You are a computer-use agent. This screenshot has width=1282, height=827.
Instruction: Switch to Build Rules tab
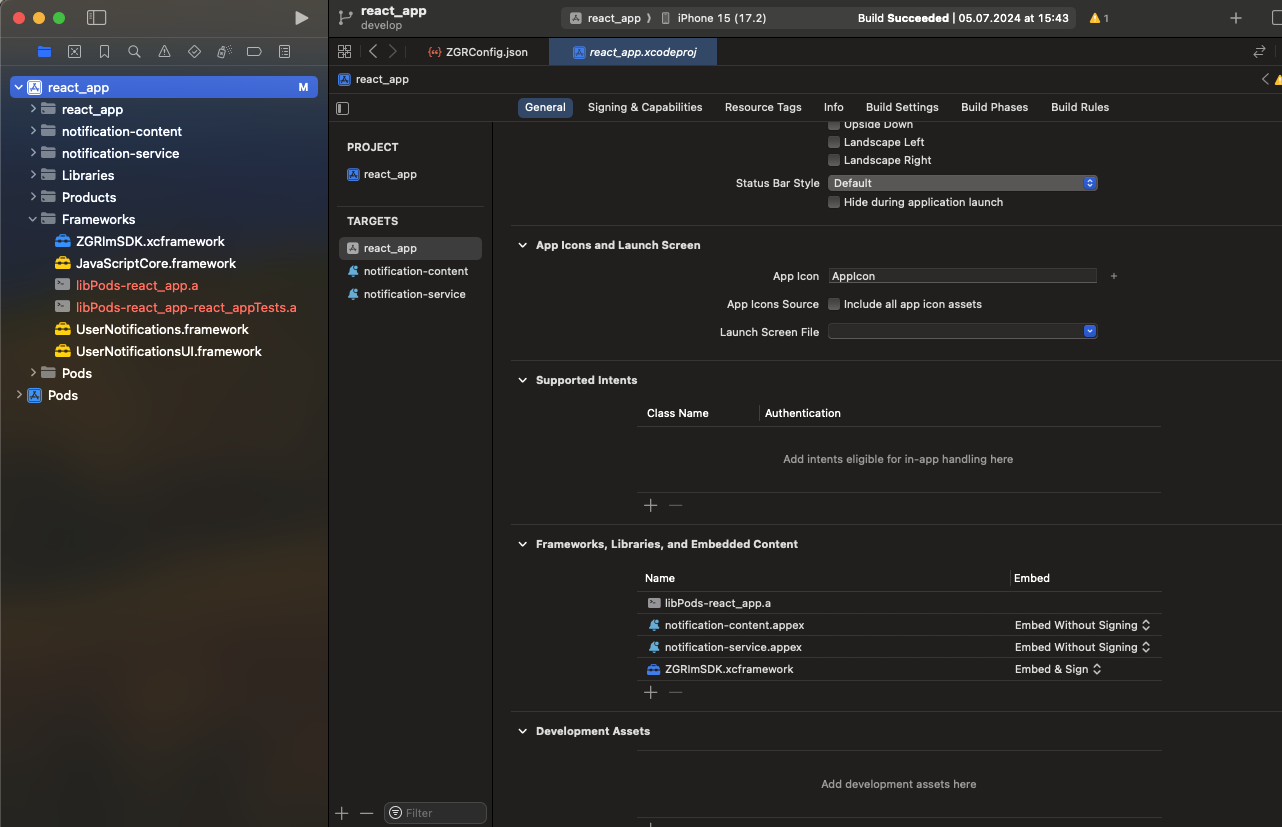click(x=1080, y=107)
